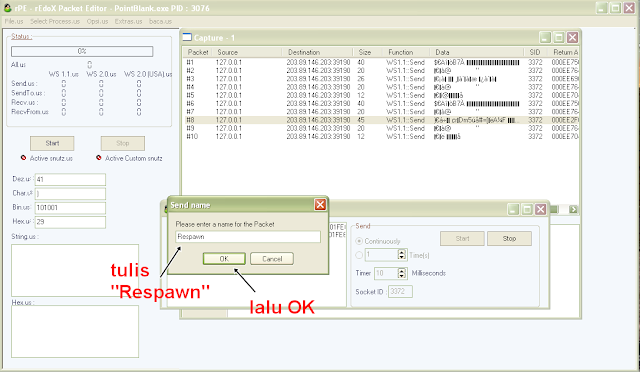The width and height of the screenshot is (640, 372).
Task: Click the Stop button in Status panel
Action: pos(122,143)
